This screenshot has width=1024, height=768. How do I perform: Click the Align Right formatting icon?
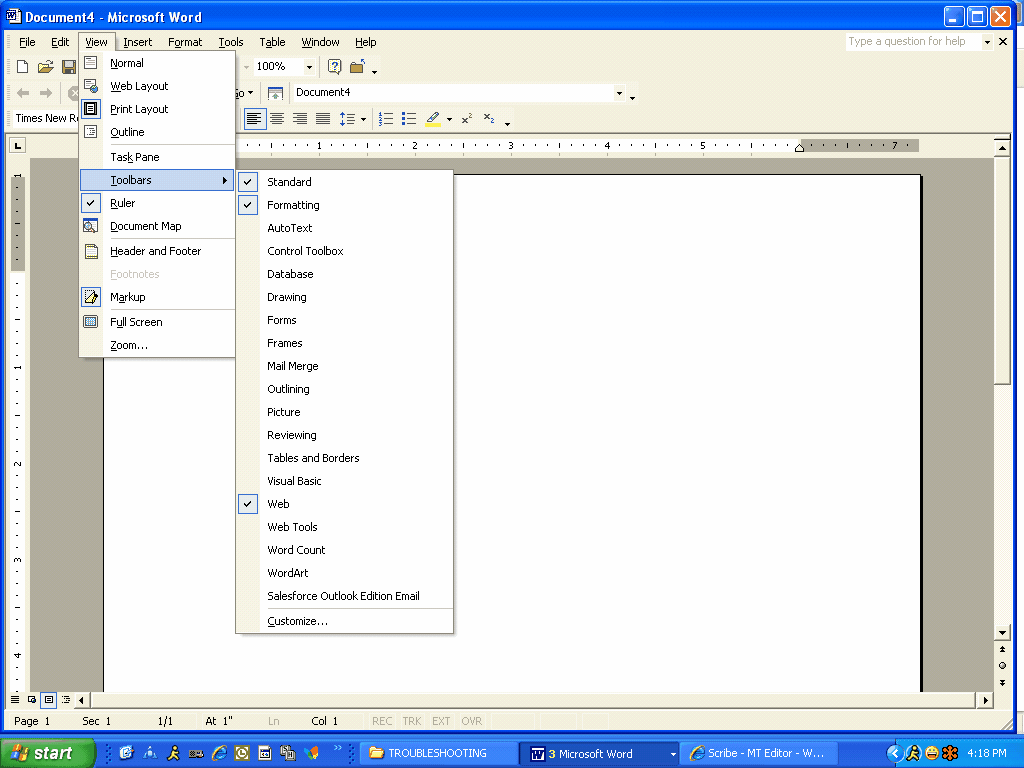pos(300,119)
